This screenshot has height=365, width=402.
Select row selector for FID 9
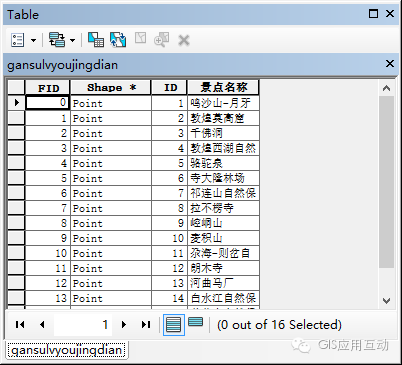coord(16,238)
